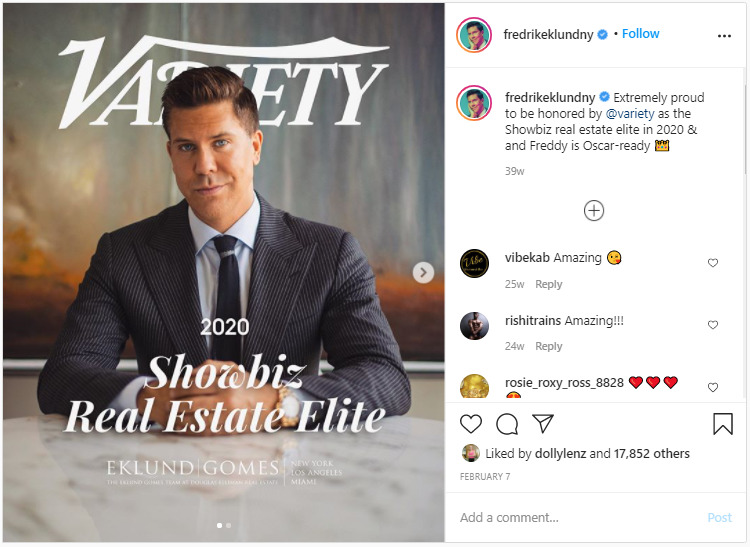This screenshot has width=750, height=547.
Task: Like vibekab's comment
Action: tap(713, 263)
